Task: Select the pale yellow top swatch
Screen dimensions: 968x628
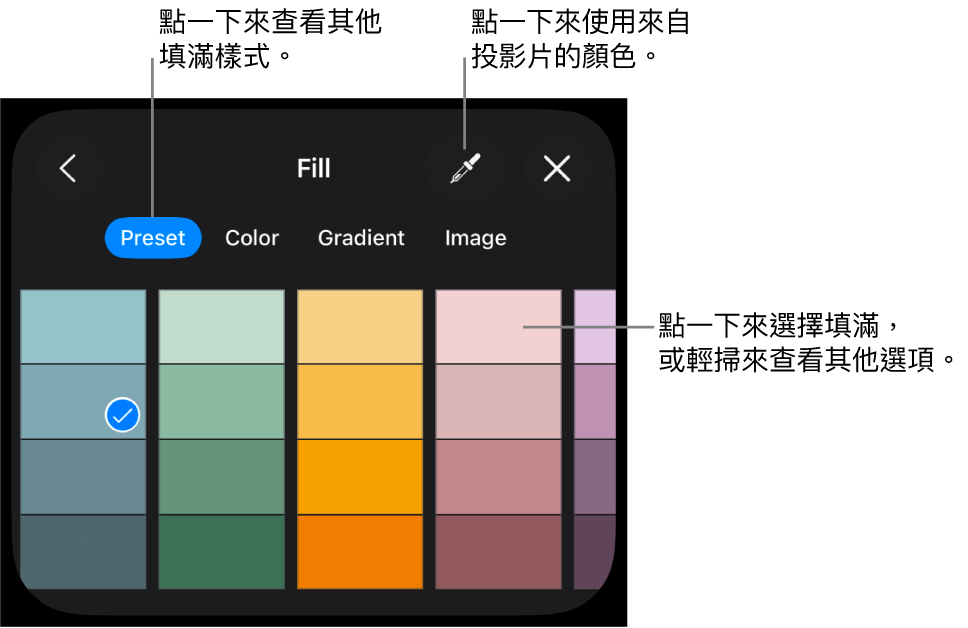Action: click(360, 327)
